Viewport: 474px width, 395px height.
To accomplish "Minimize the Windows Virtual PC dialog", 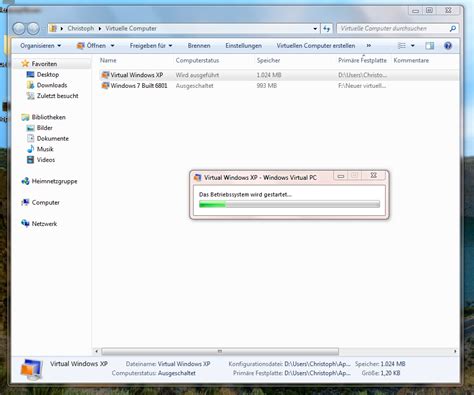I will (341, 176).
